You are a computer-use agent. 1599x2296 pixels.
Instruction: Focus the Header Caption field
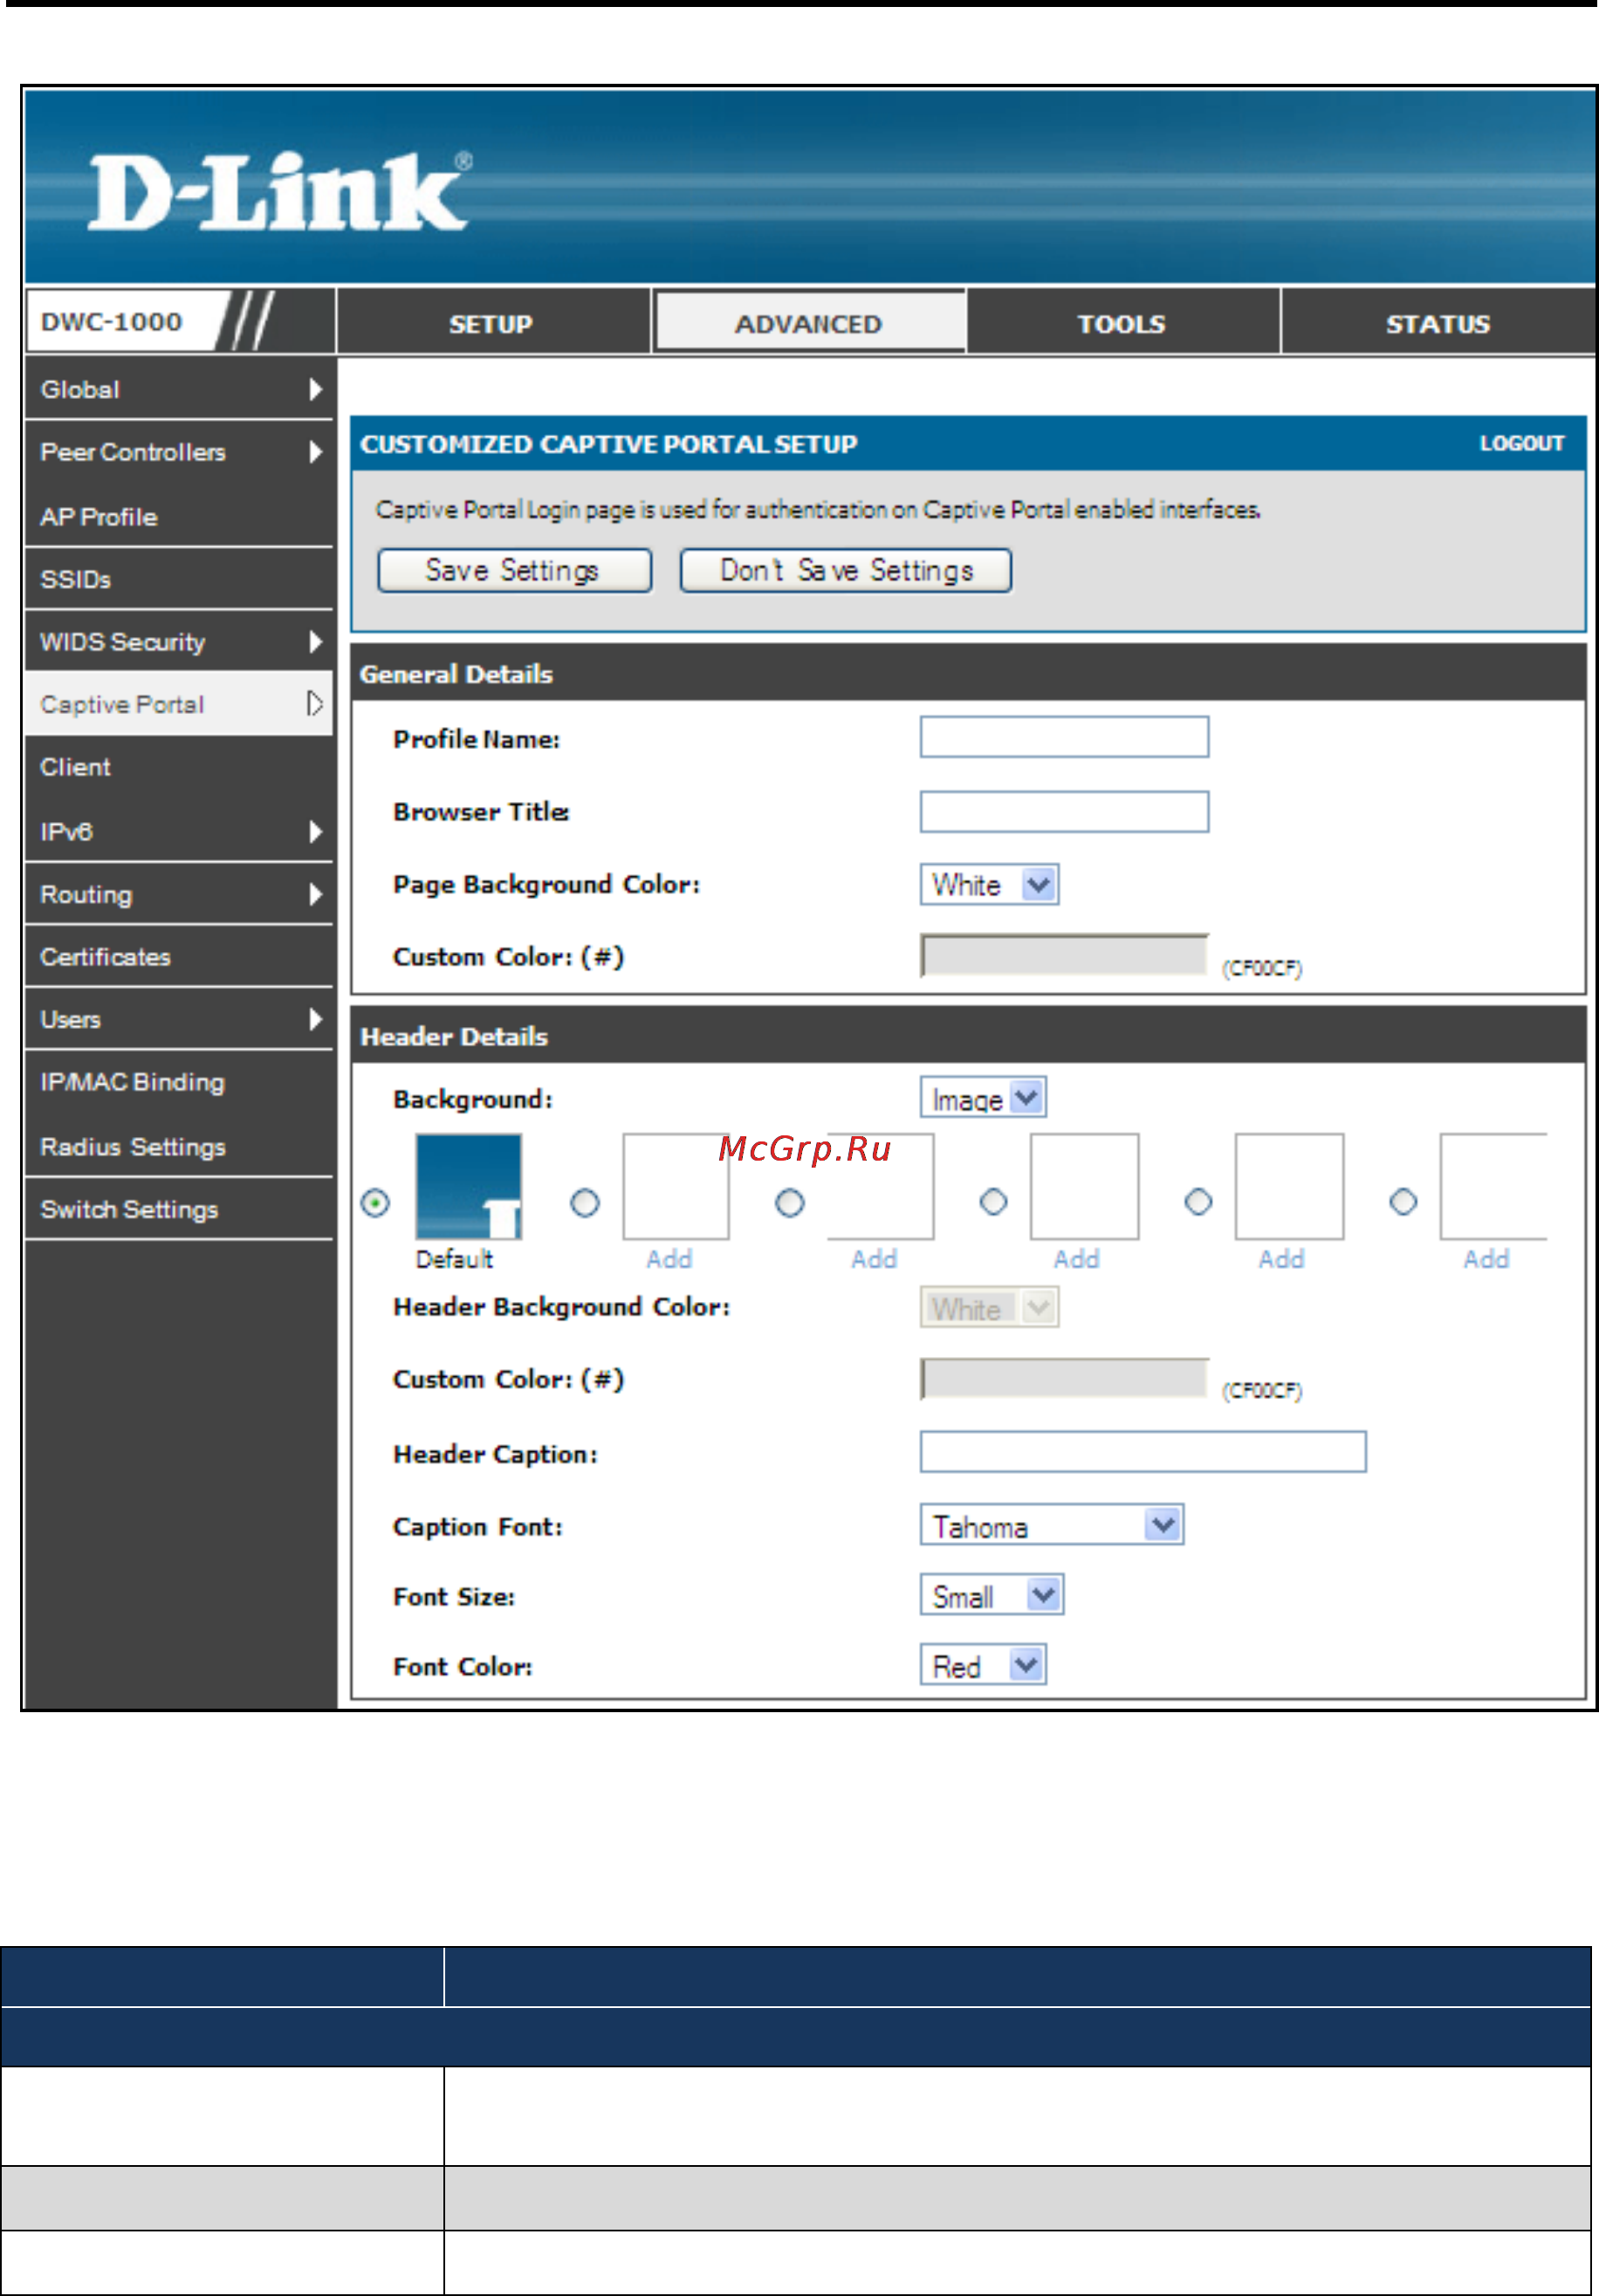tap(1143, 1451)
